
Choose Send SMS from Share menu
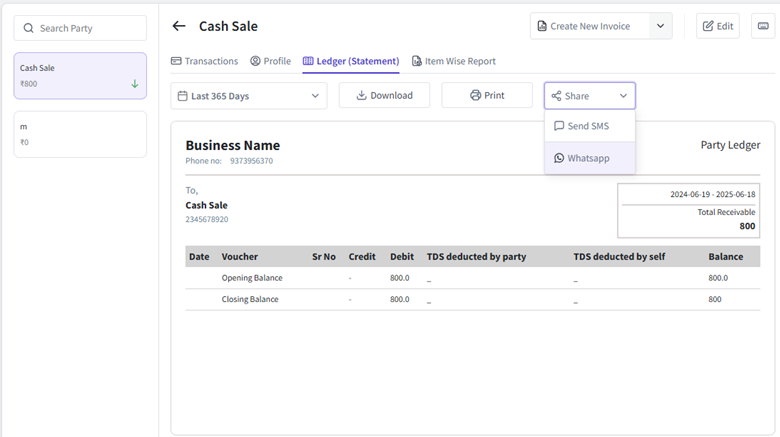tap(590, 126)
